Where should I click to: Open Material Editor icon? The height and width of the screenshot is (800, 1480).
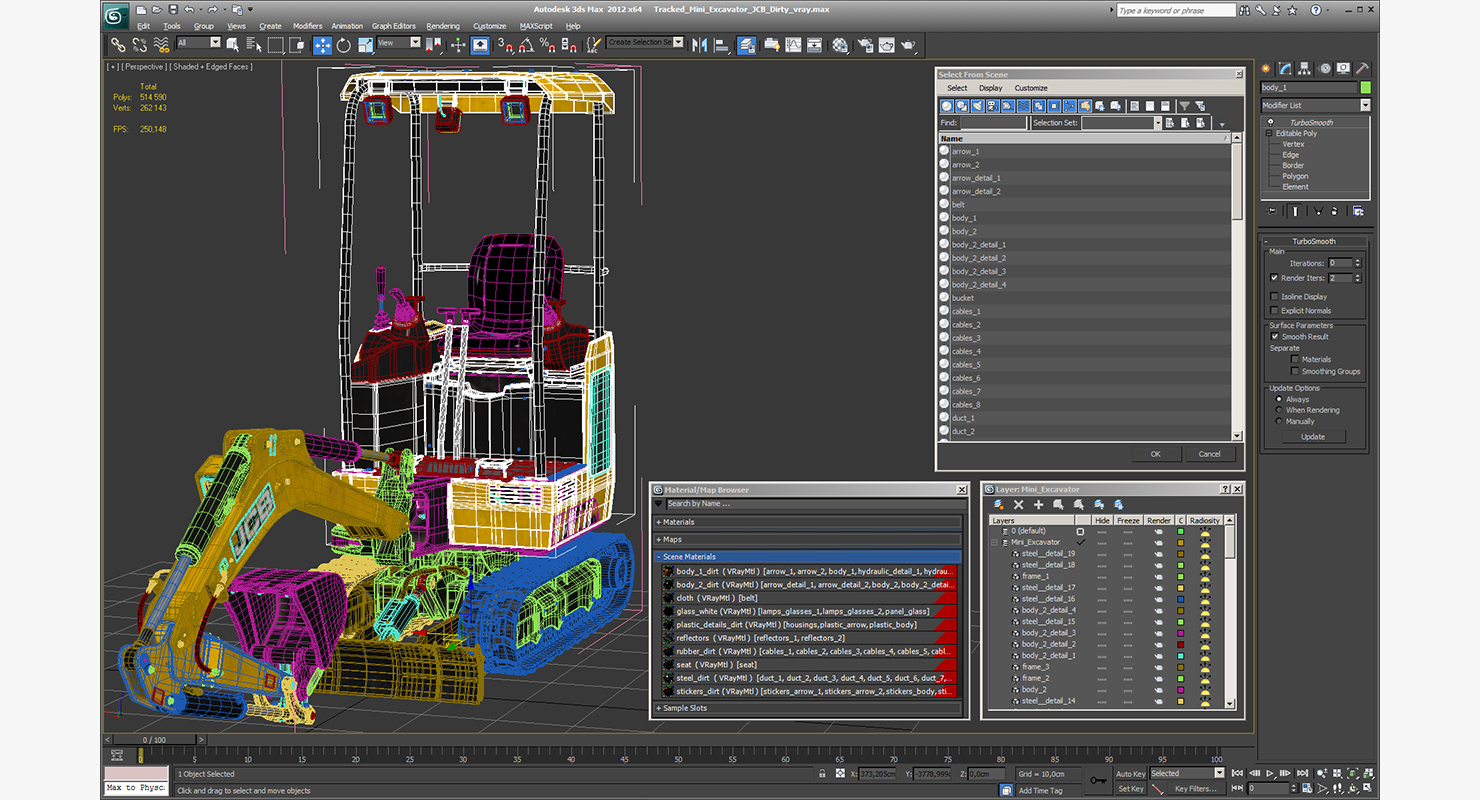pyautogui.click(x=840, y=44)
